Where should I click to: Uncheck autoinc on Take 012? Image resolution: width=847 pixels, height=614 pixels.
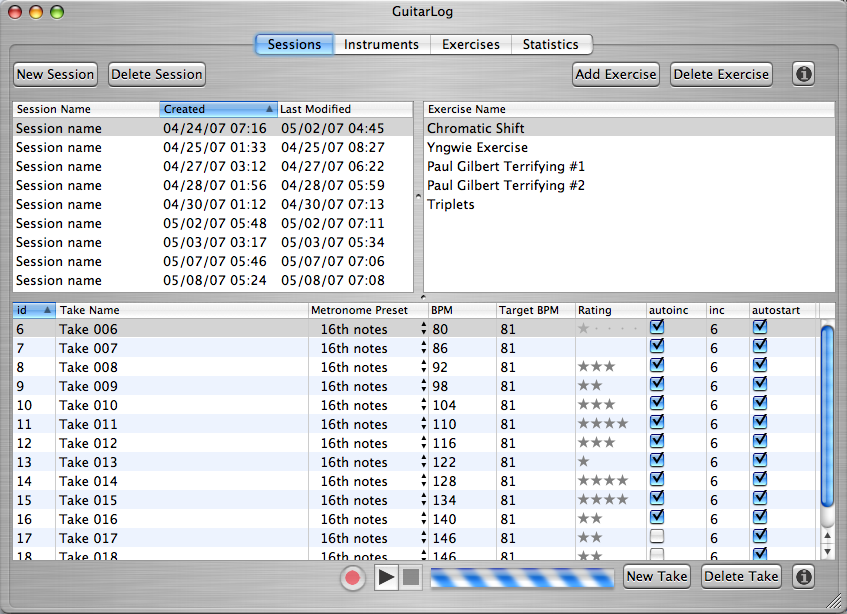click(657, 441)
